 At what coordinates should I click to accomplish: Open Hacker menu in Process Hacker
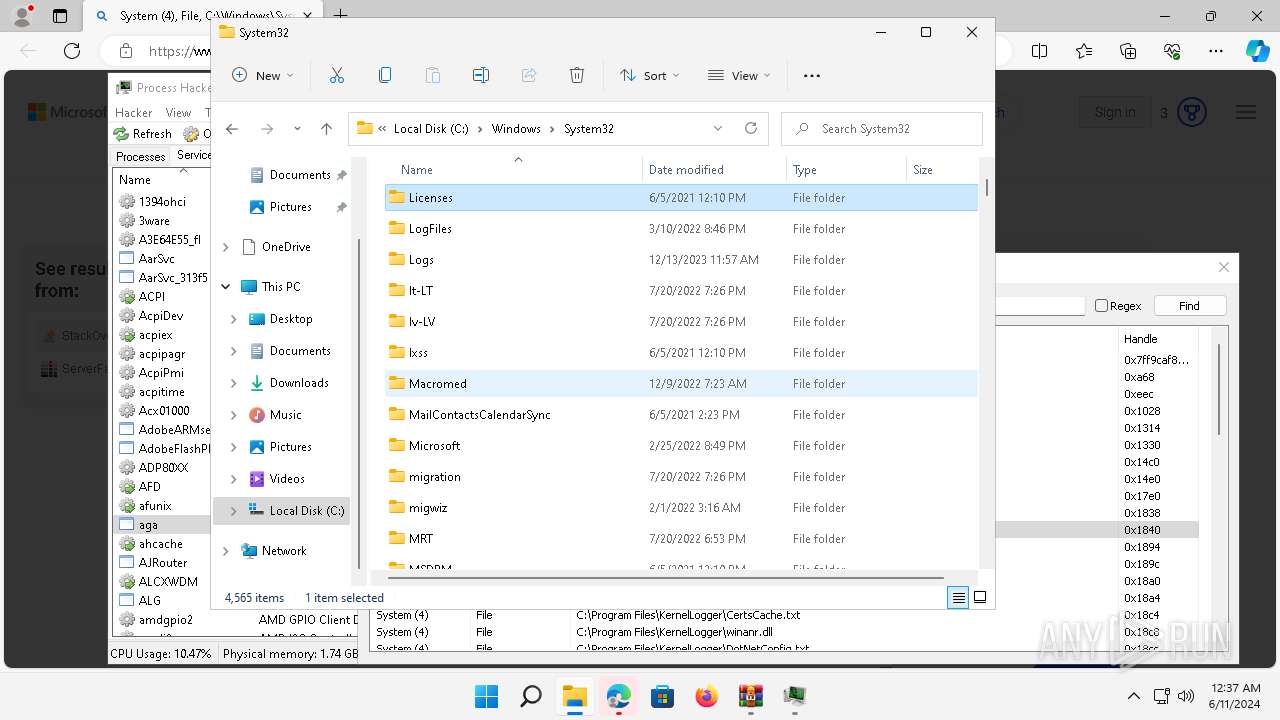click(x=133, y=113)
